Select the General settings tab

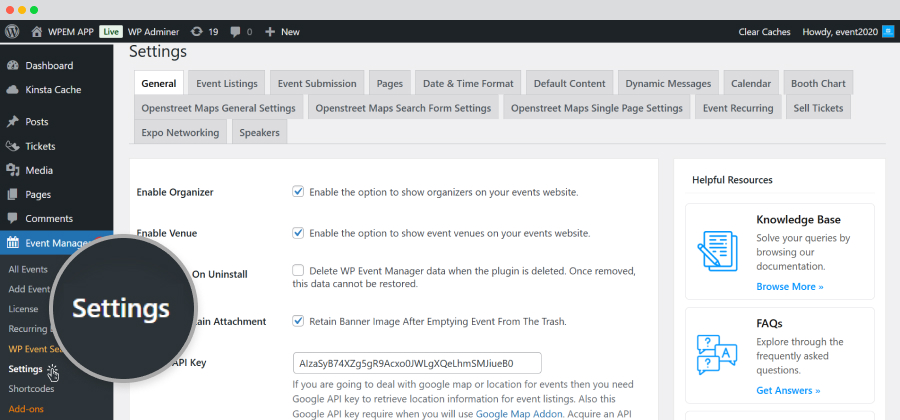[x=158, y=83]
